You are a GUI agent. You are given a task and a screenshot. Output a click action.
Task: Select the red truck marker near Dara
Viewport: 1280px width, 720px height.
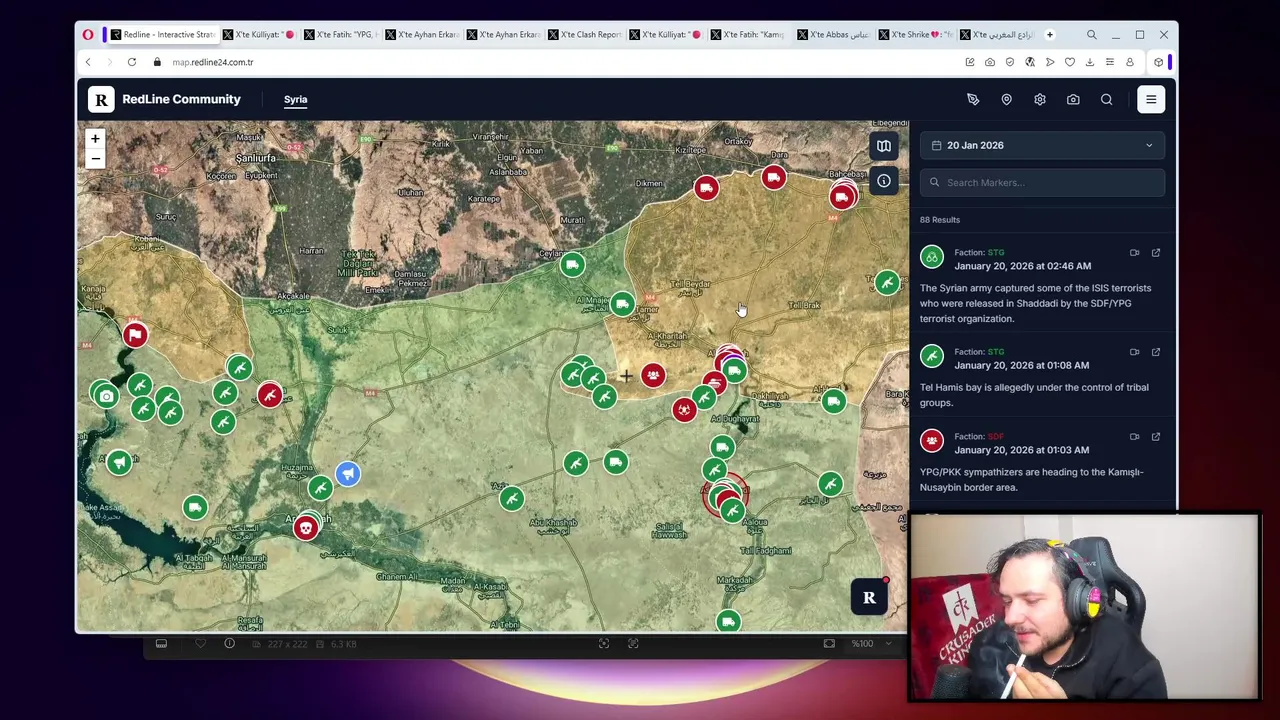pos(773,178)
